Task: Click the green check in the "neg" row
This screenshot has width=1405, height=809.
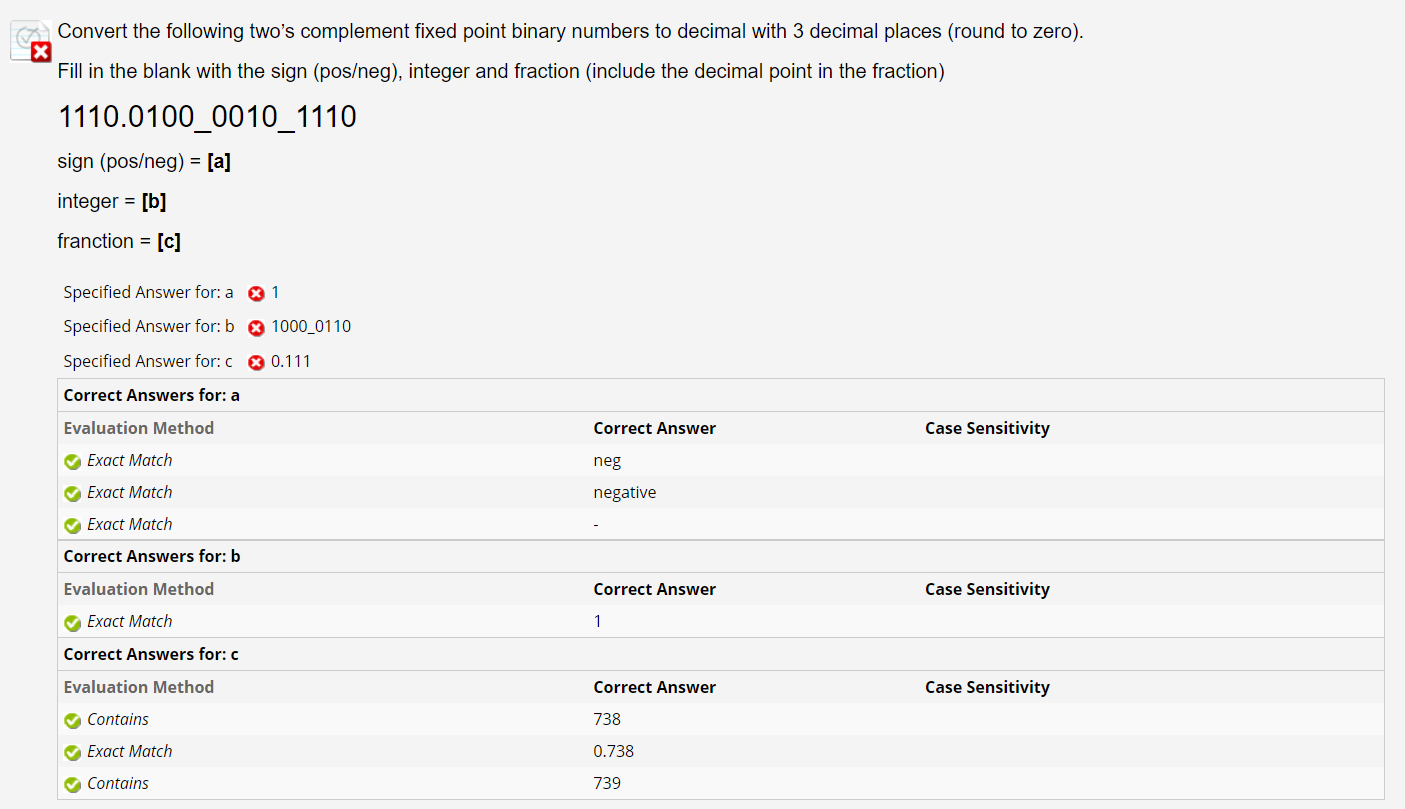Action: (72, 461)
